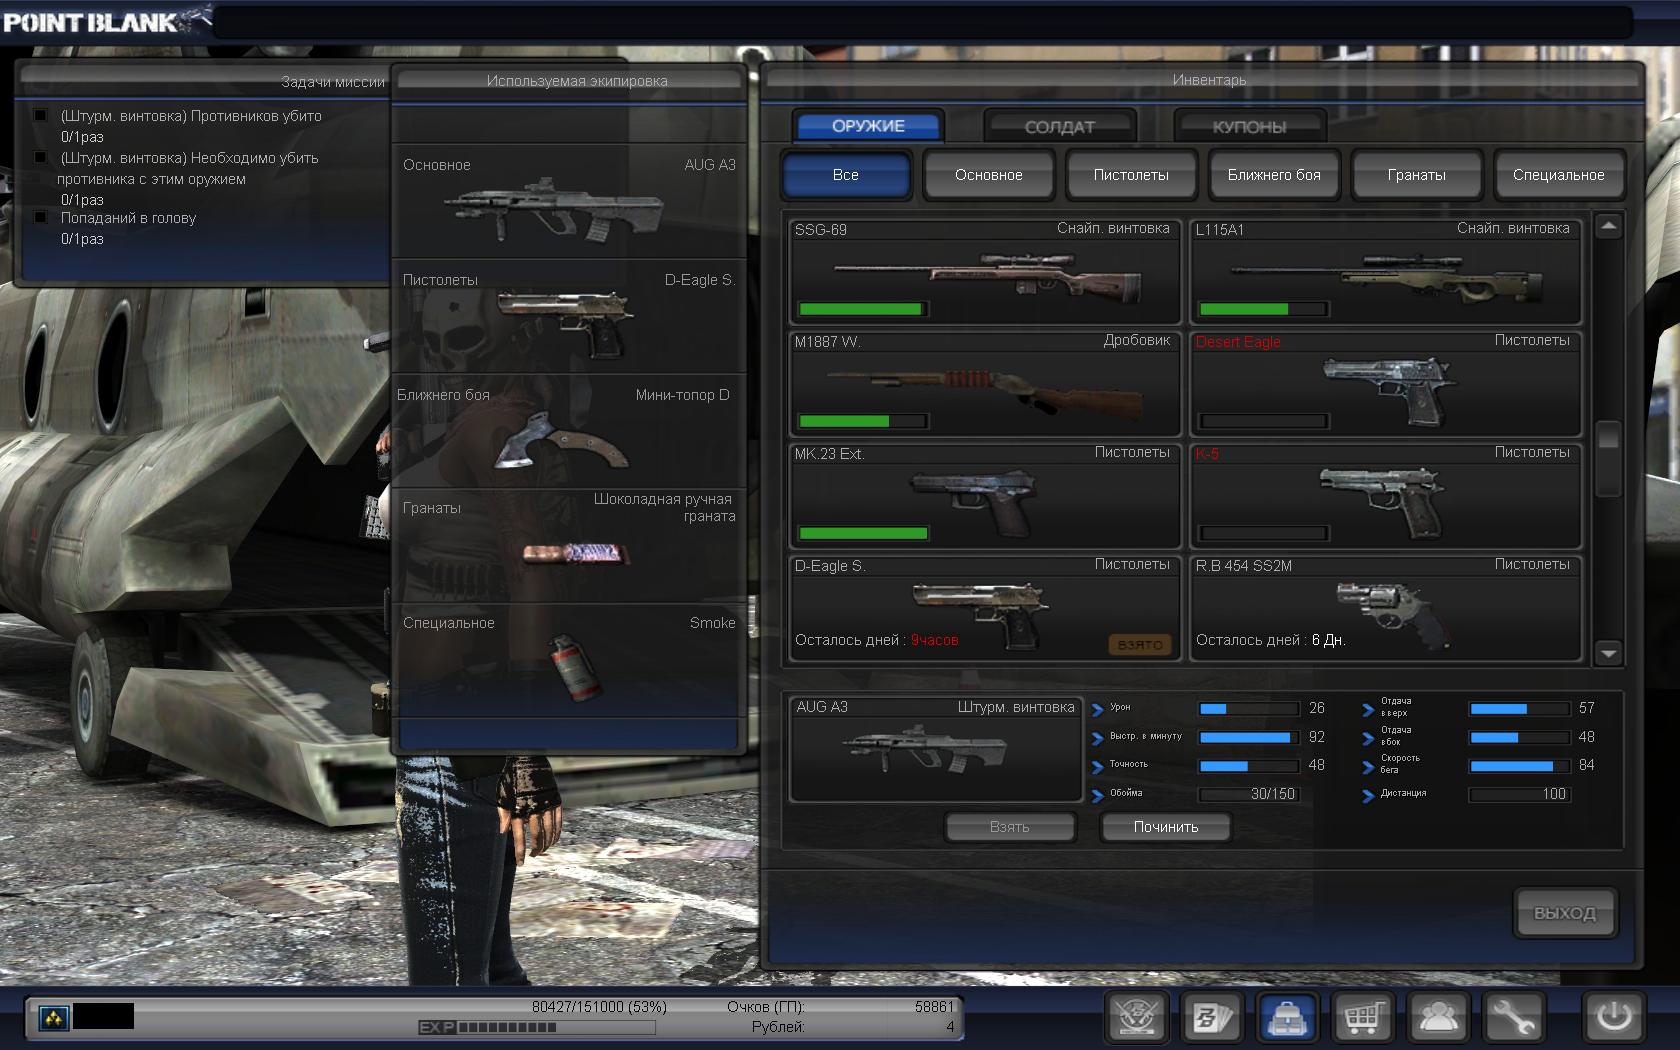Click the equipped Smoke special slot
The width and height of the screenshot is (1680, 1050).
569,660
